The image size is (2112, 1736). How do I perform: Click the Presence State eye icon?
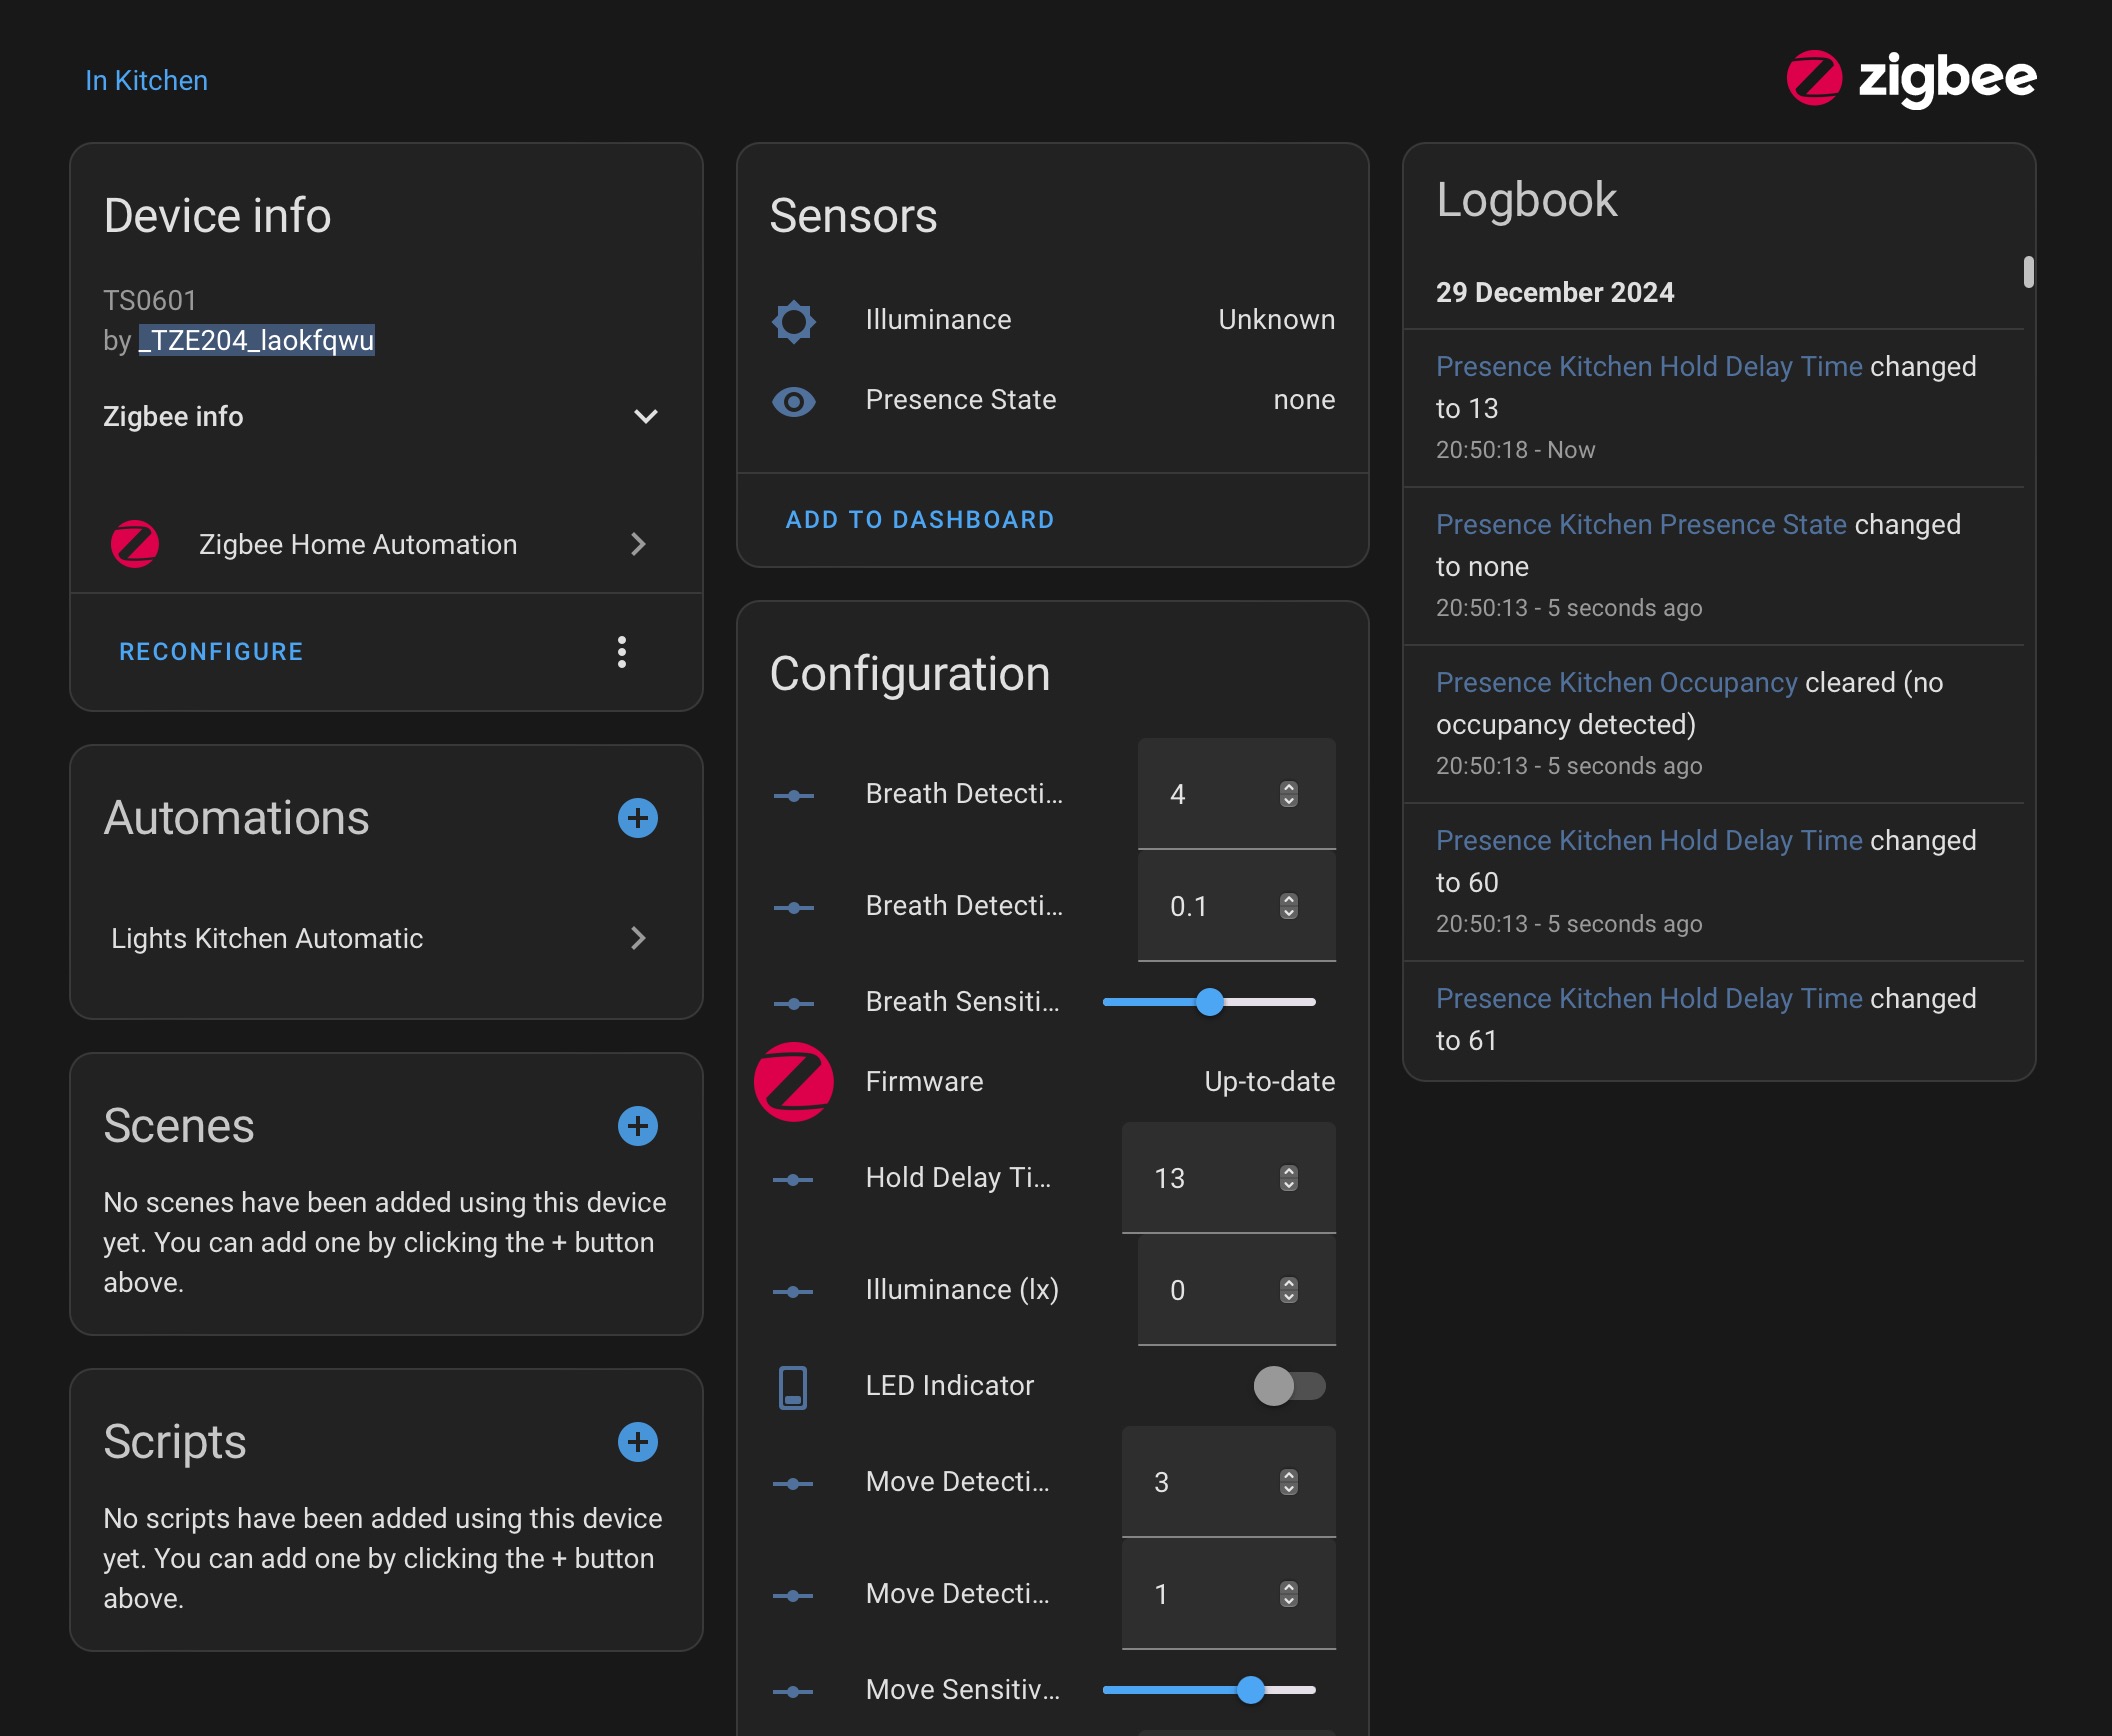click(x=793, y=401)
